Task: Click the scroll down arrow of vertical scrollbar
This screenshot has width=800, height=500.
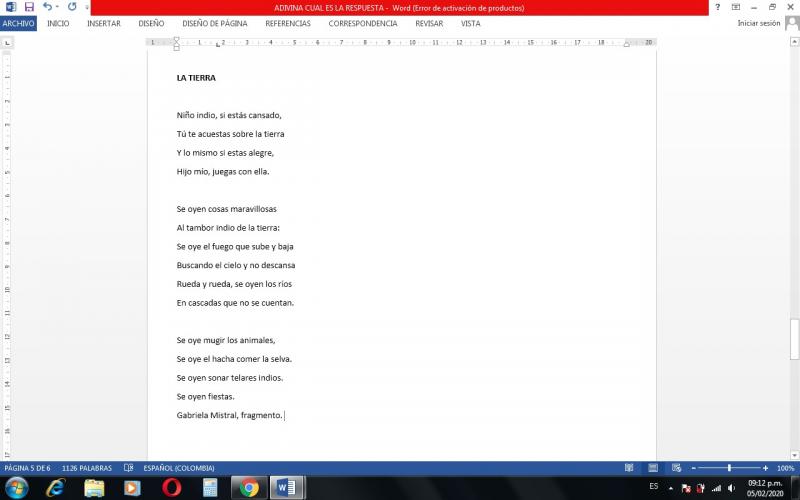Action: tap(794, 455)
